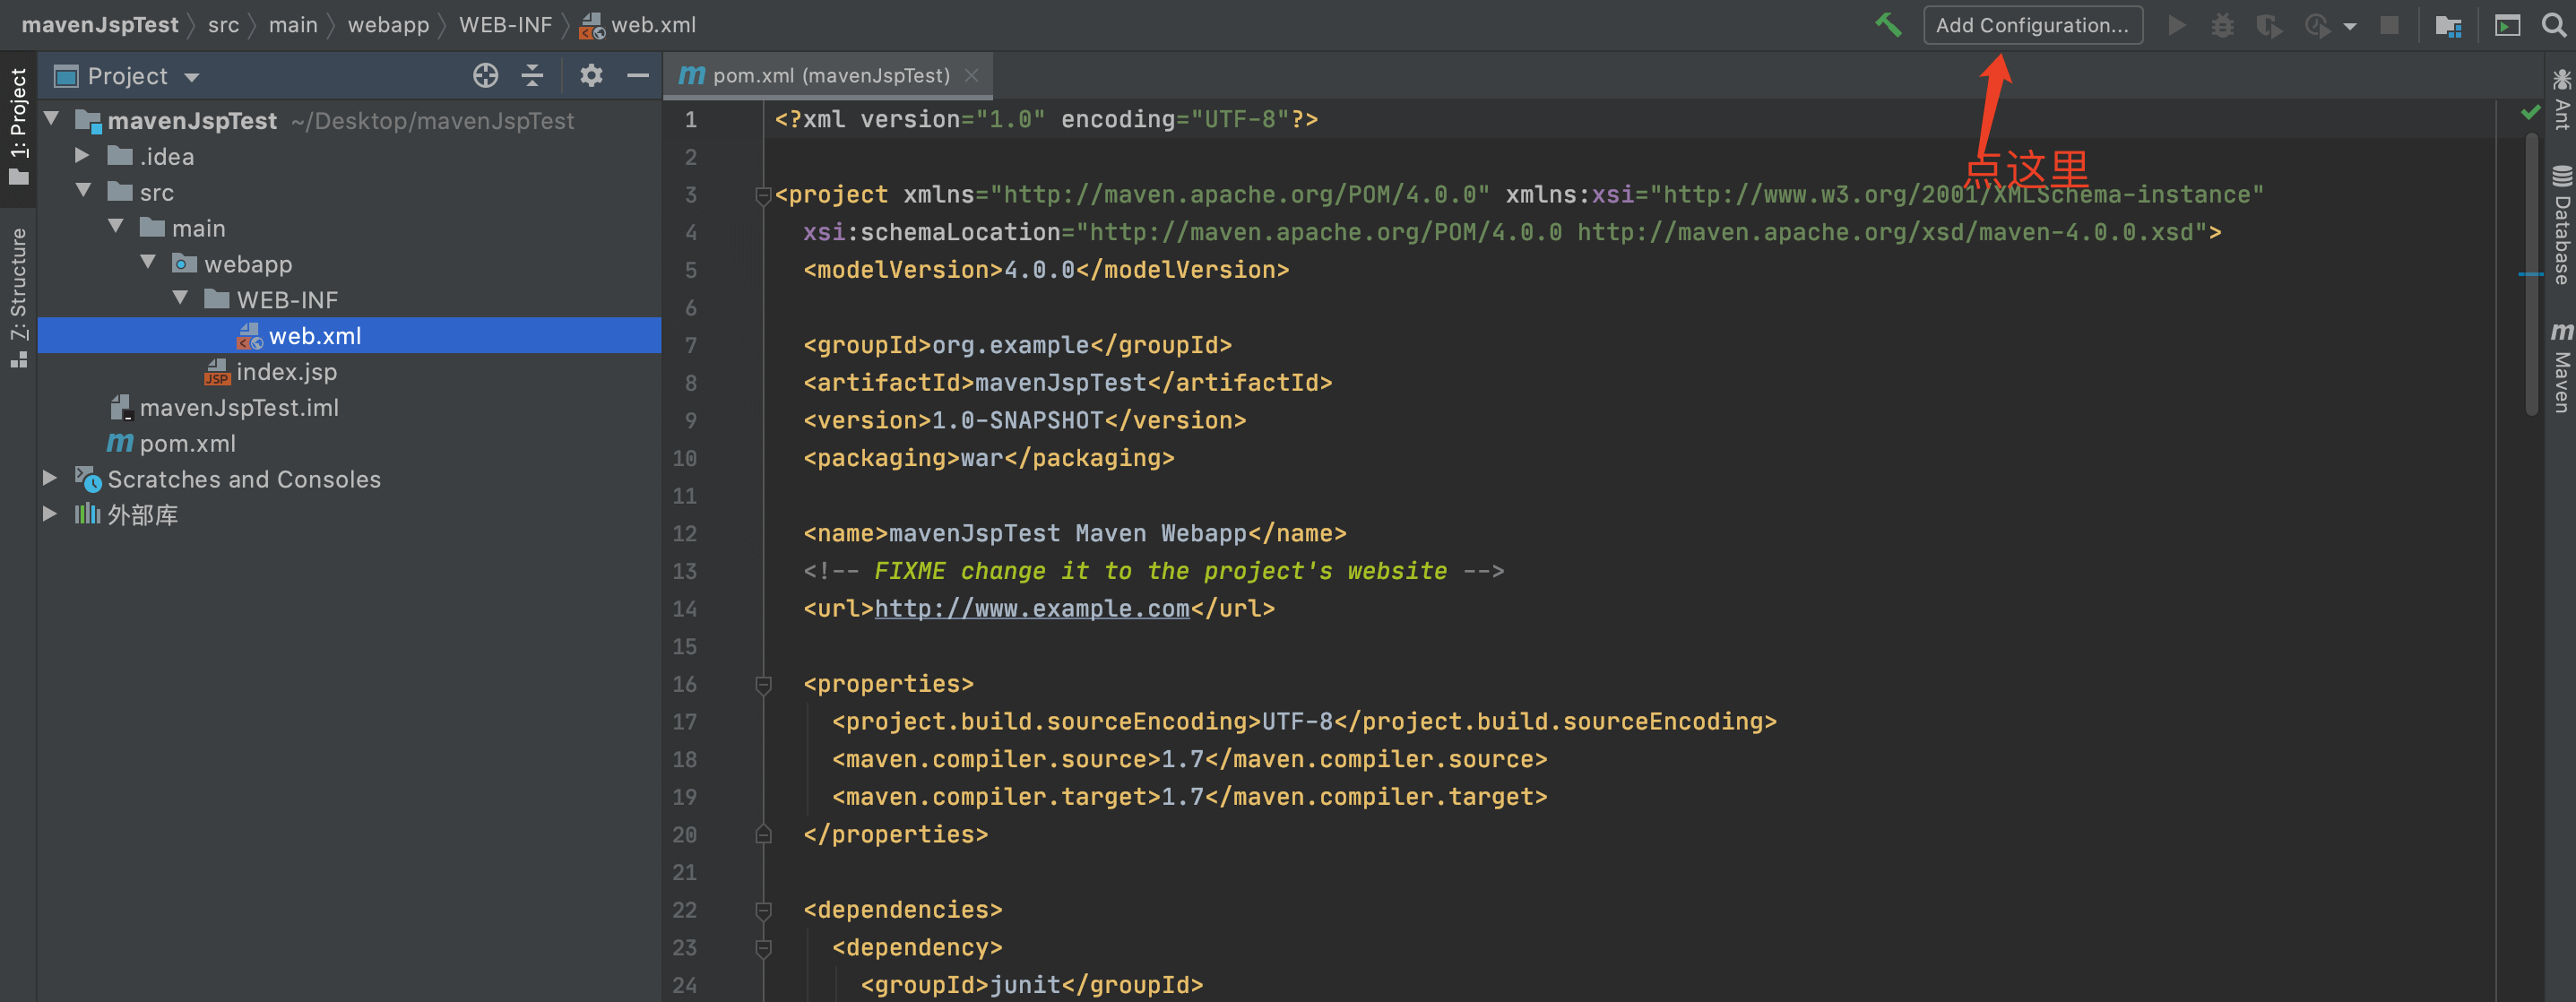Viewport: 2576px width, 1002px height.
Task: Open Project Structure folder icon
Action: [2448, 25]
